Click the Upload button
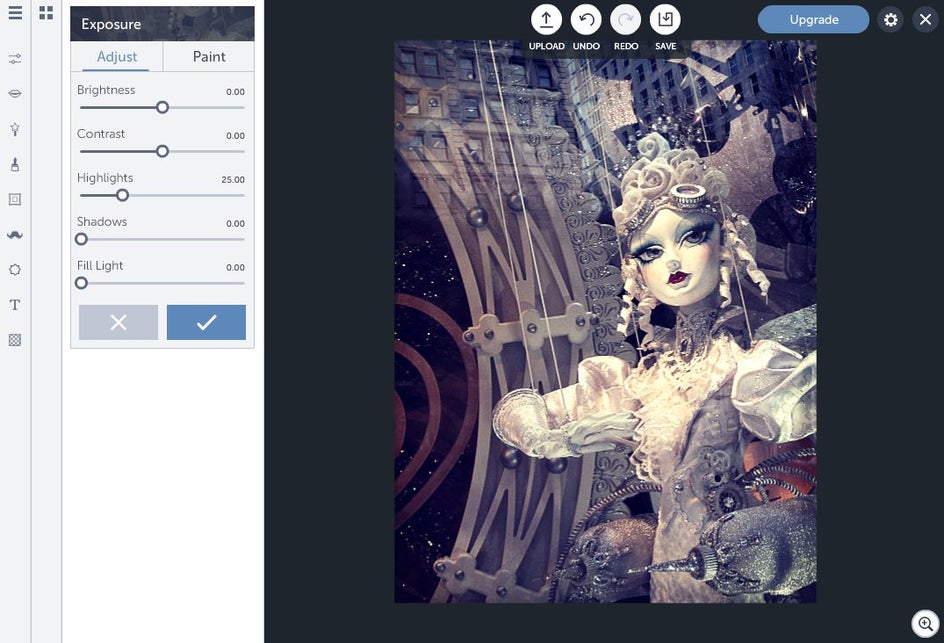Screen dimensions: 944x643 546,19
